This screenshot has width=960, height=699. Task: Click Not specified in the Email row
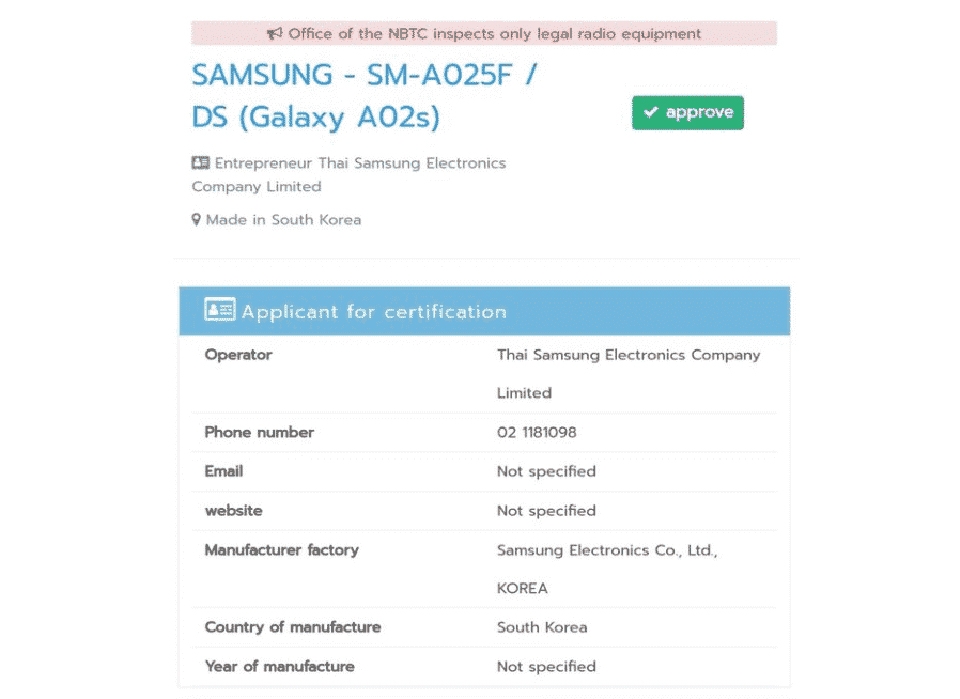pyautogui.click(x=546, y=471)
